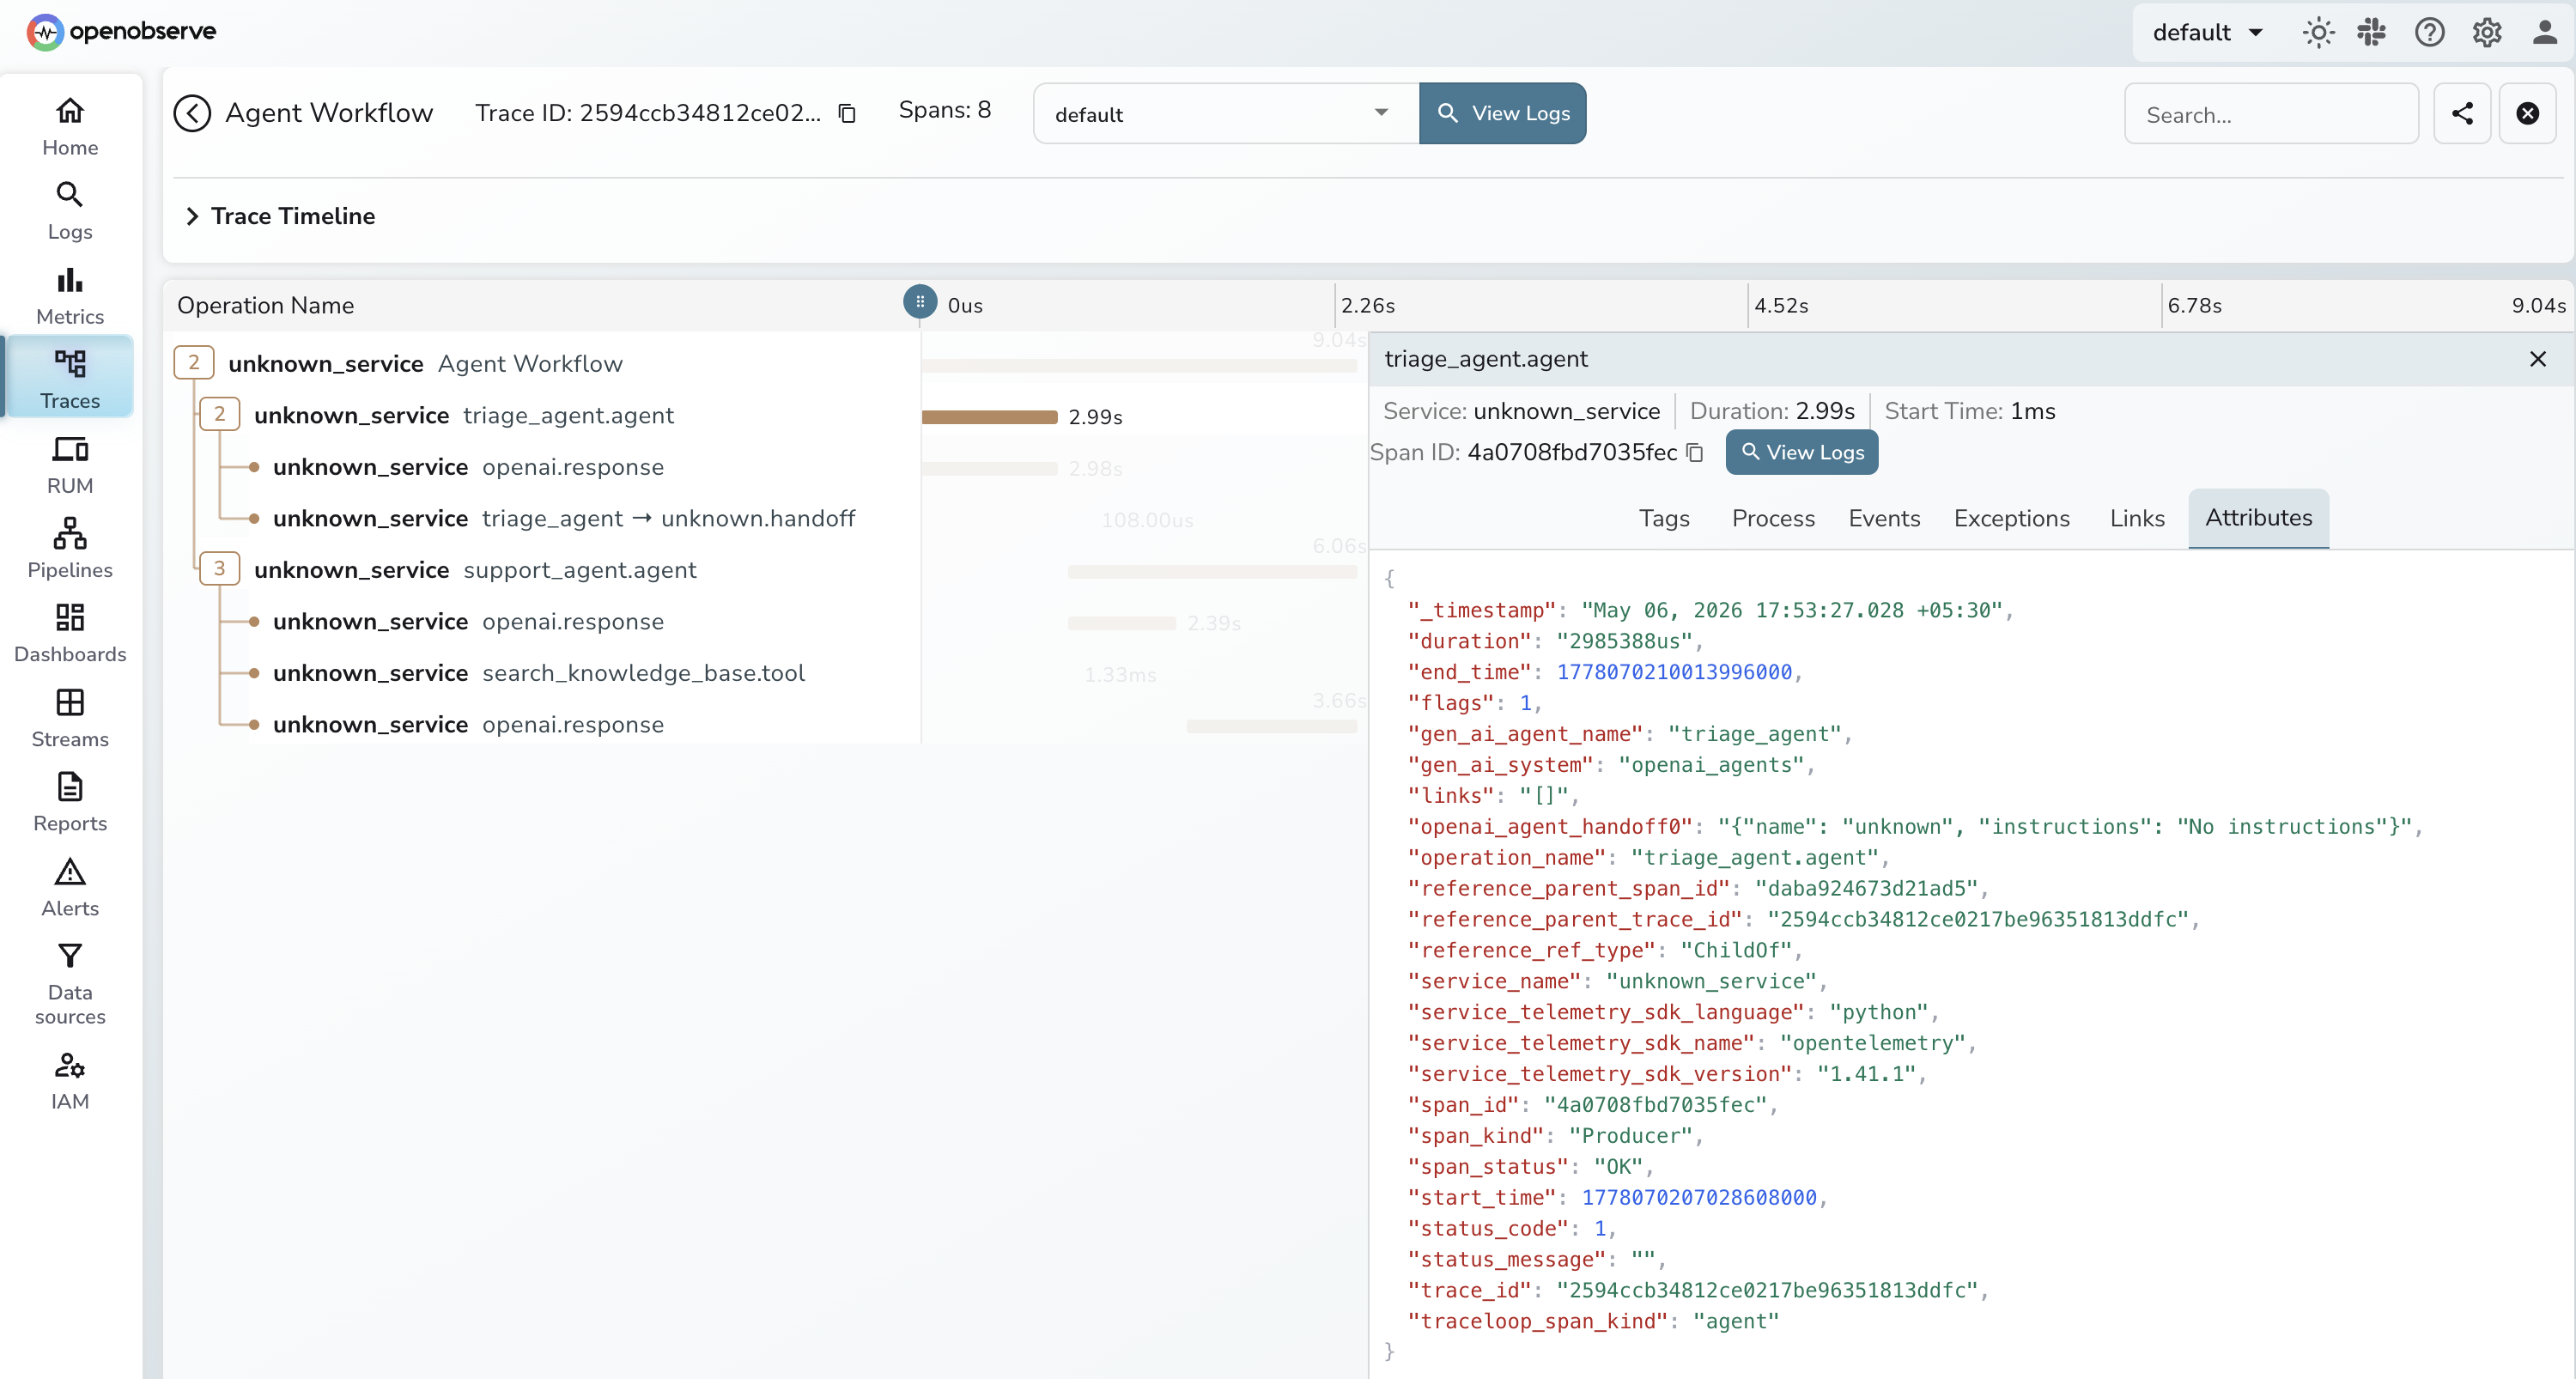Viewport: 2576px width, 1379px height.
Task: Switch to the Process tab
Action: [1773, 518]
